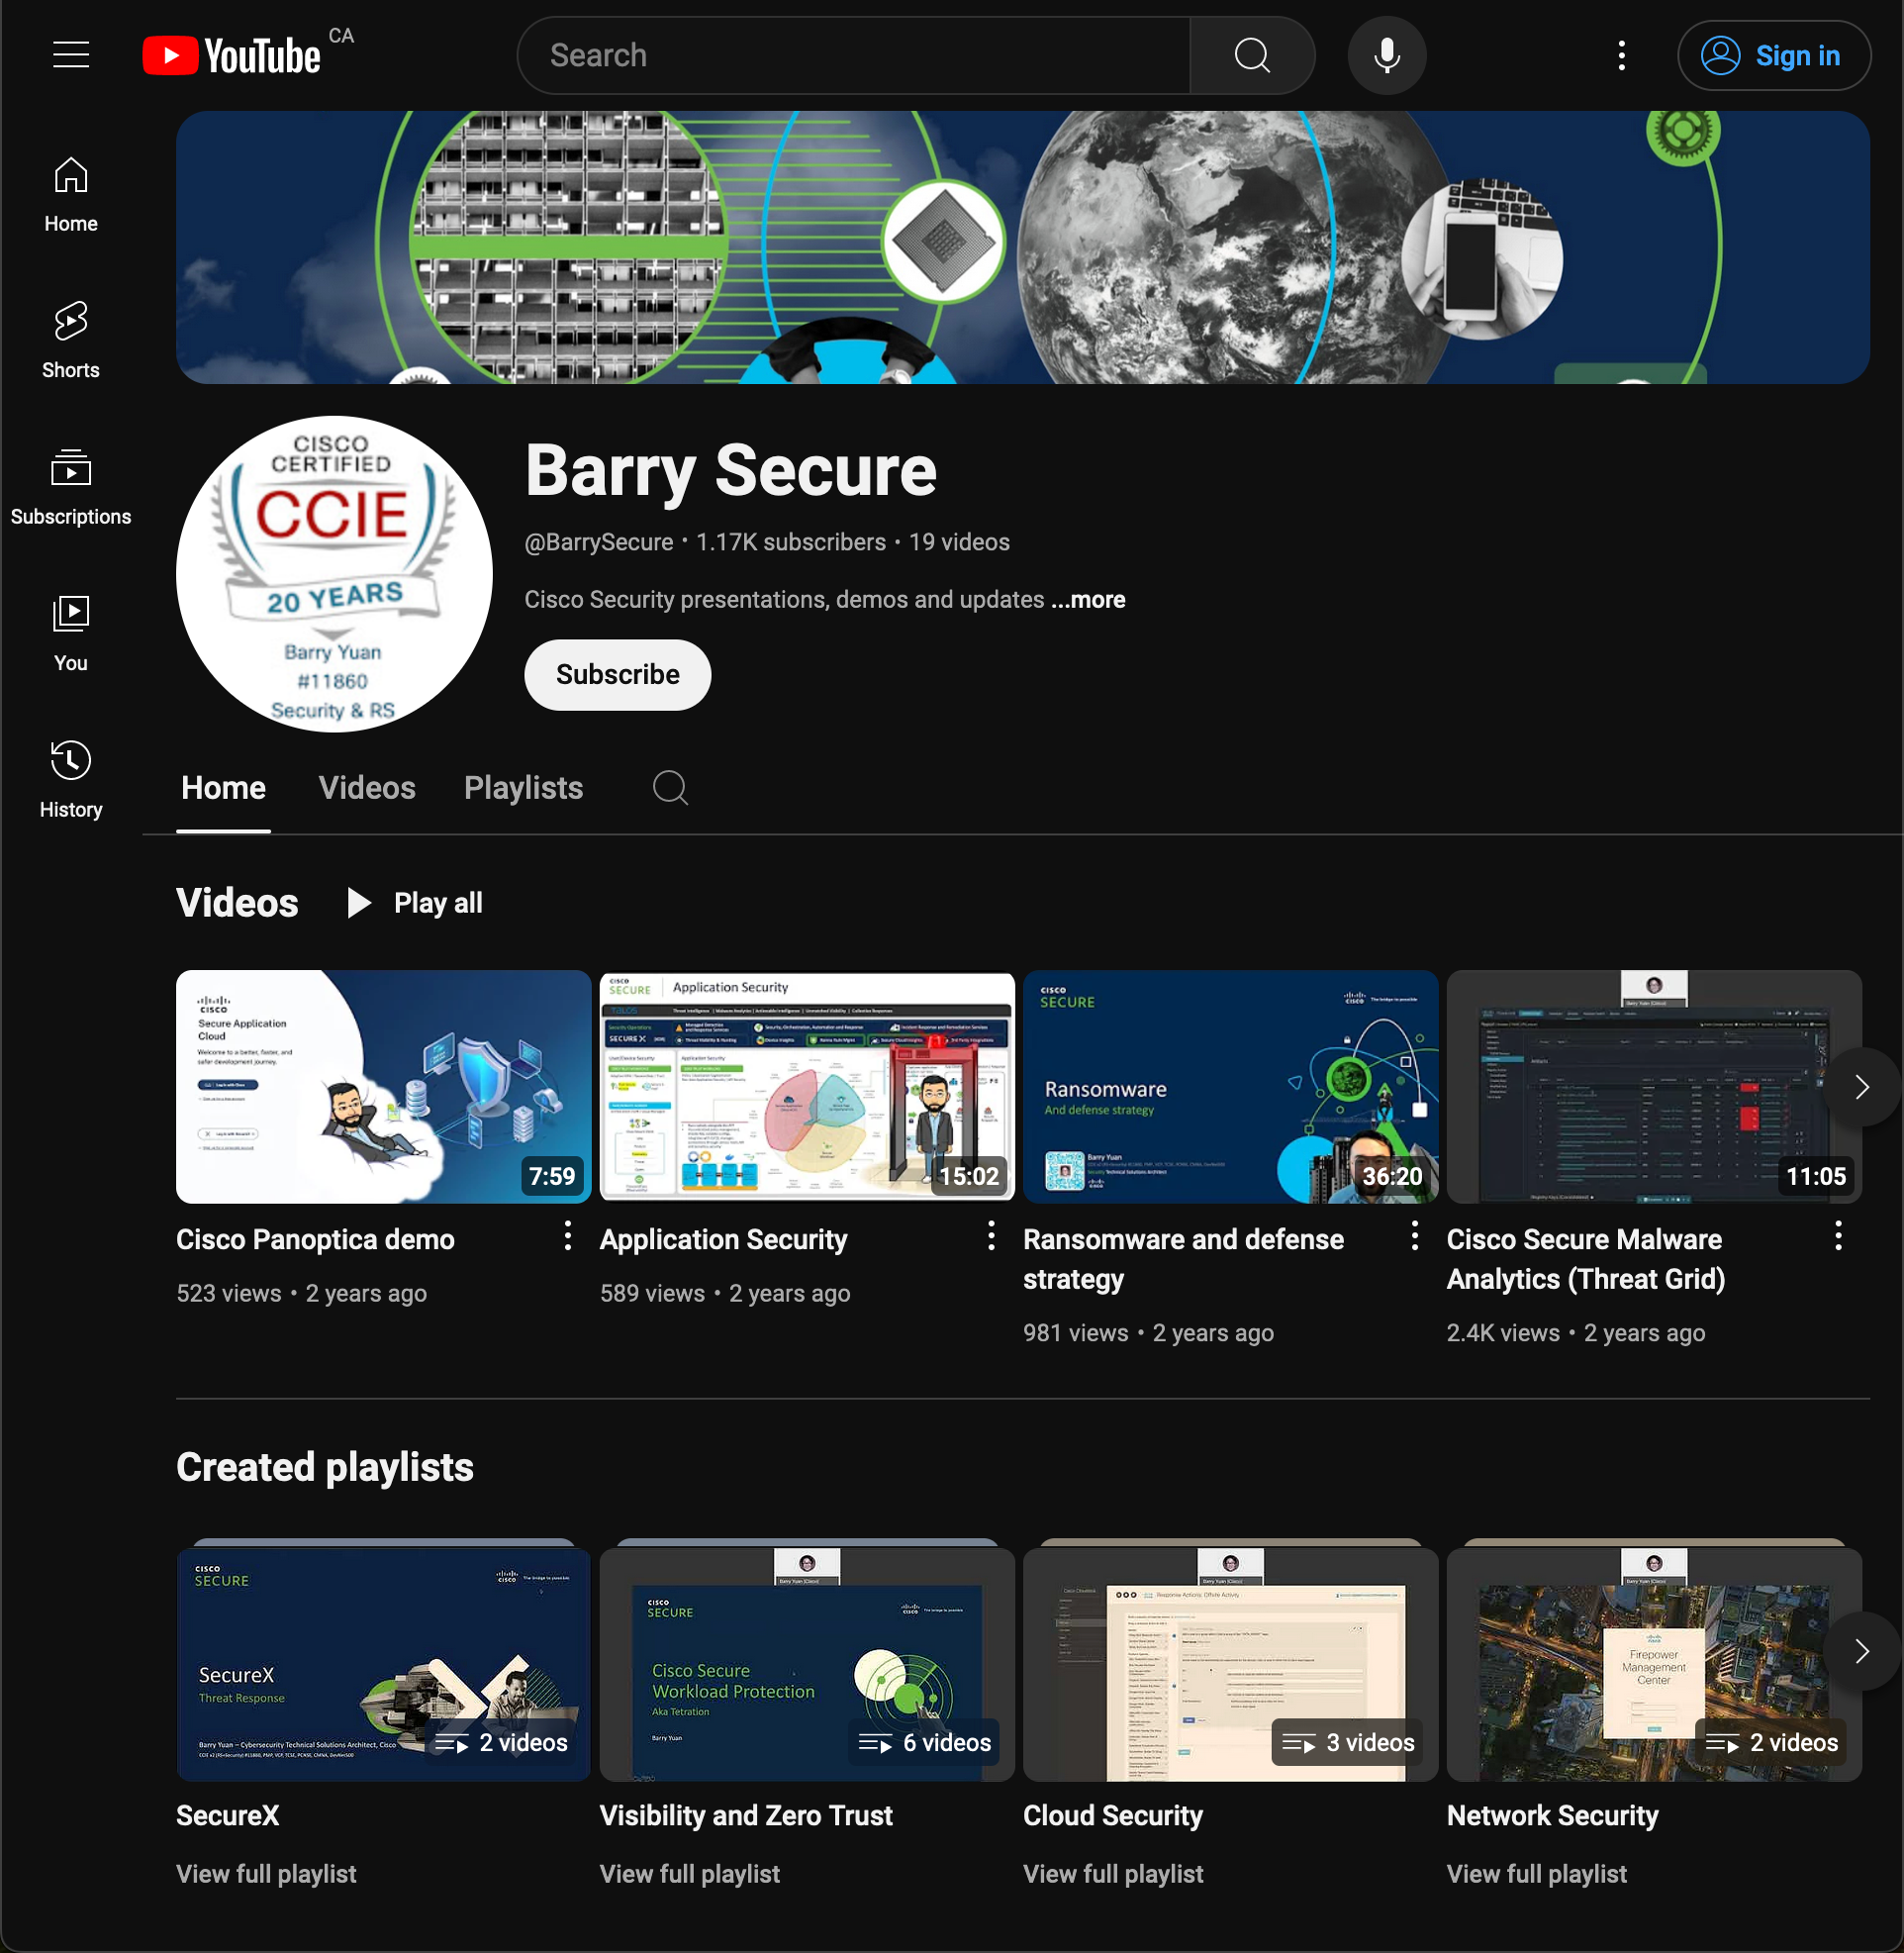Open options menu for Cisco Panoptica demo
The width and height of the screenshot is (1904, 1953).
[568, 1236]
